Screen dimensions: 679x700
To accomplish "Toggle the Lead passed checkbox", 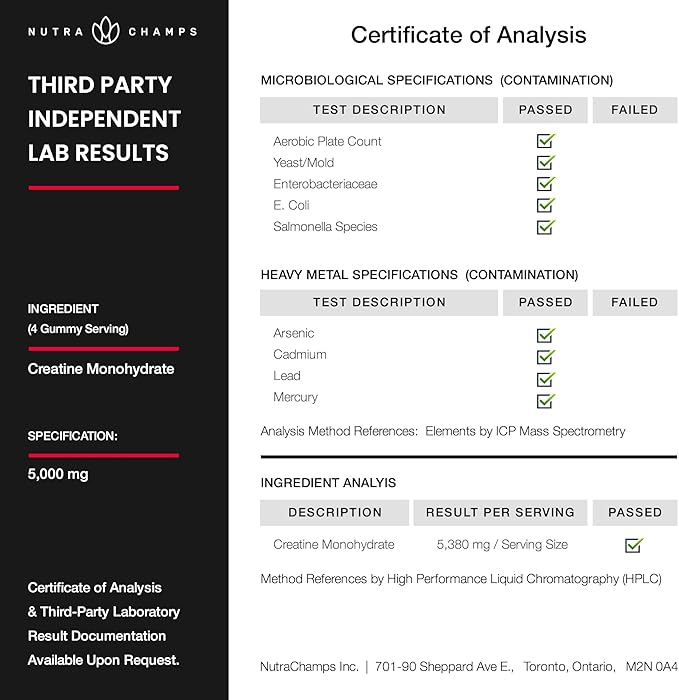I will pos(545,378).
